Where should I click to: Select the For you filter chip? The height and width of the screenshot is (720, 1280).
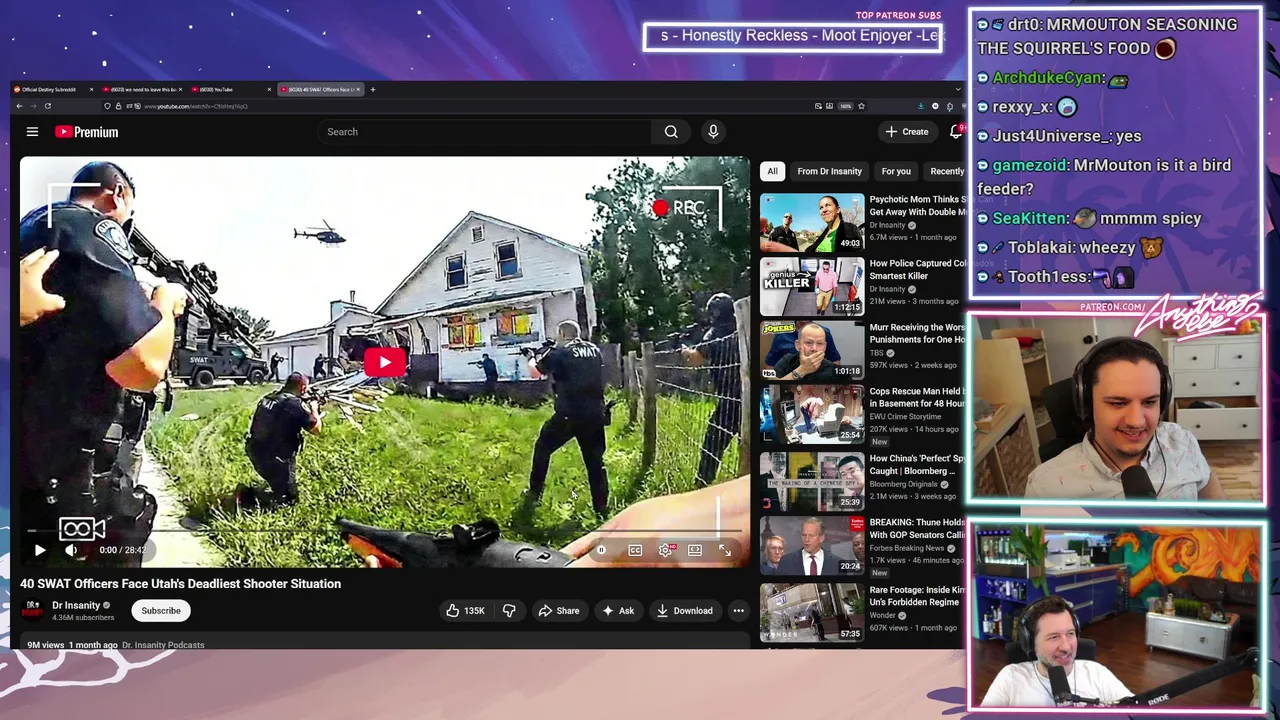(x=896, y=171)
